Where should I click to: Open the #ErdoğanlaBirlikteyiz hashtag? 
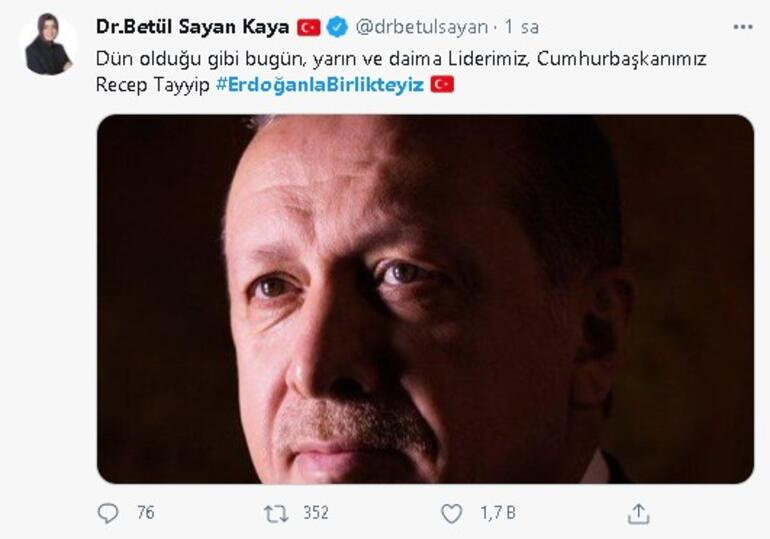coord(320,84)
